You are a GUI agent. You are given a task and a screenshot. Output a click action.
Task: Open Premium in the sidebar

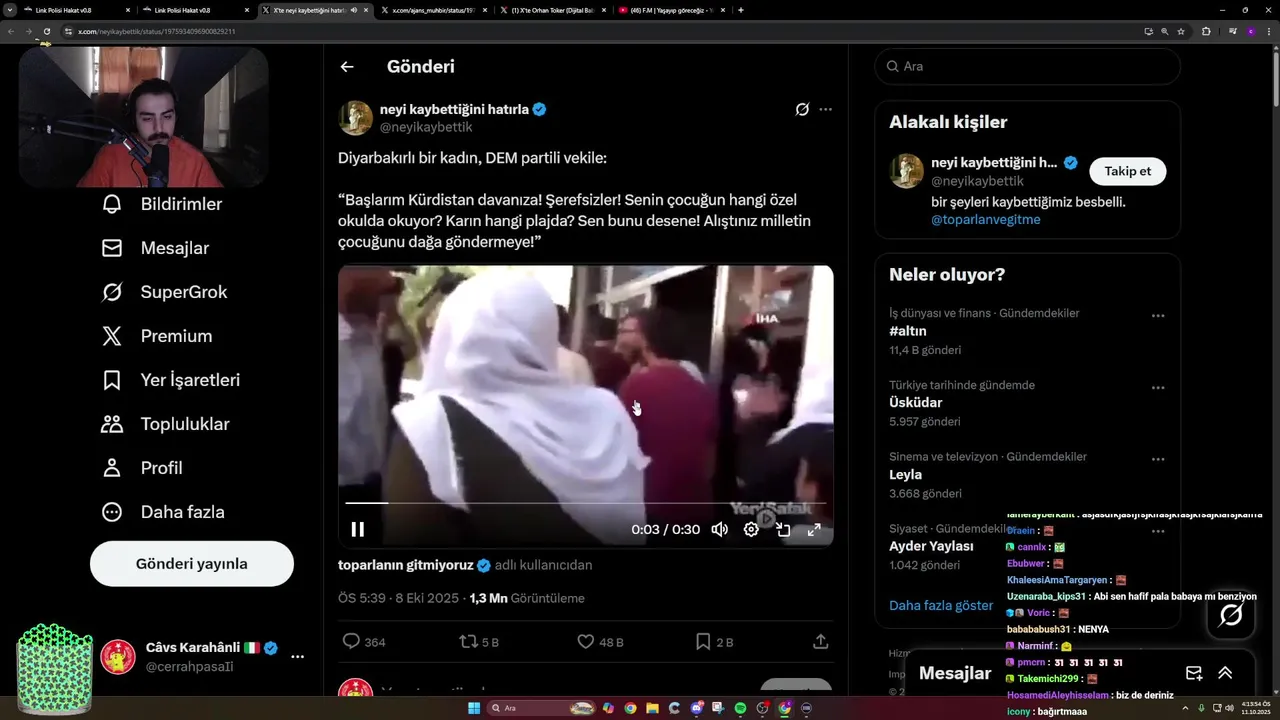(x=157, y=336)
